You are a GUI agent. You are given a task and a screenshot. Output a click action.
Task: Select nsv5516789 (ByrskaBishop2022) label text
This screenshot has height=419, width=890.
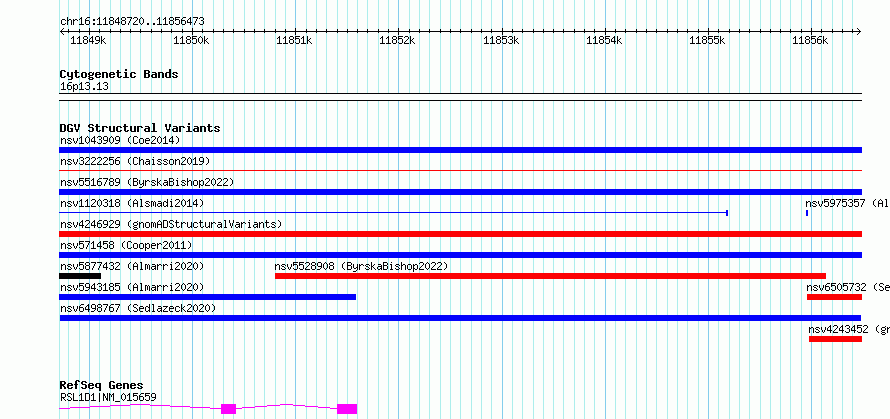click(147, 182)
